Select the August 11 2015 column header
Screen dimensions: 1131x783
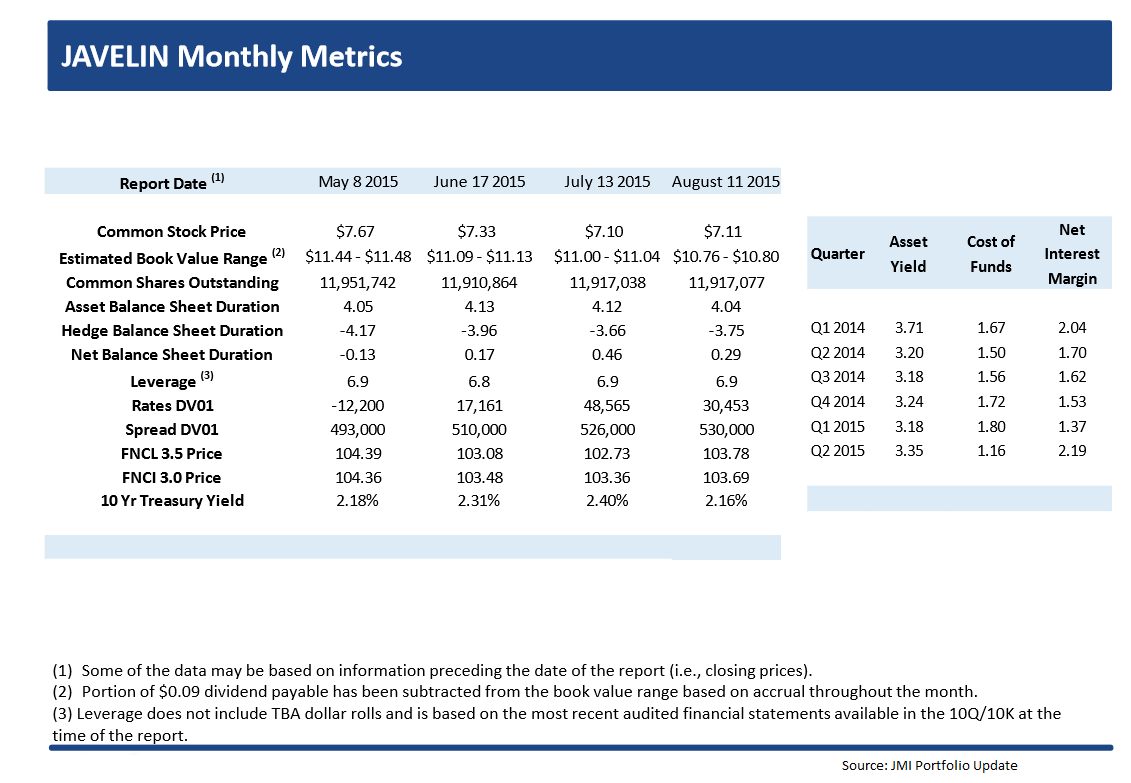pyautogui.click(x=725, y=181)
